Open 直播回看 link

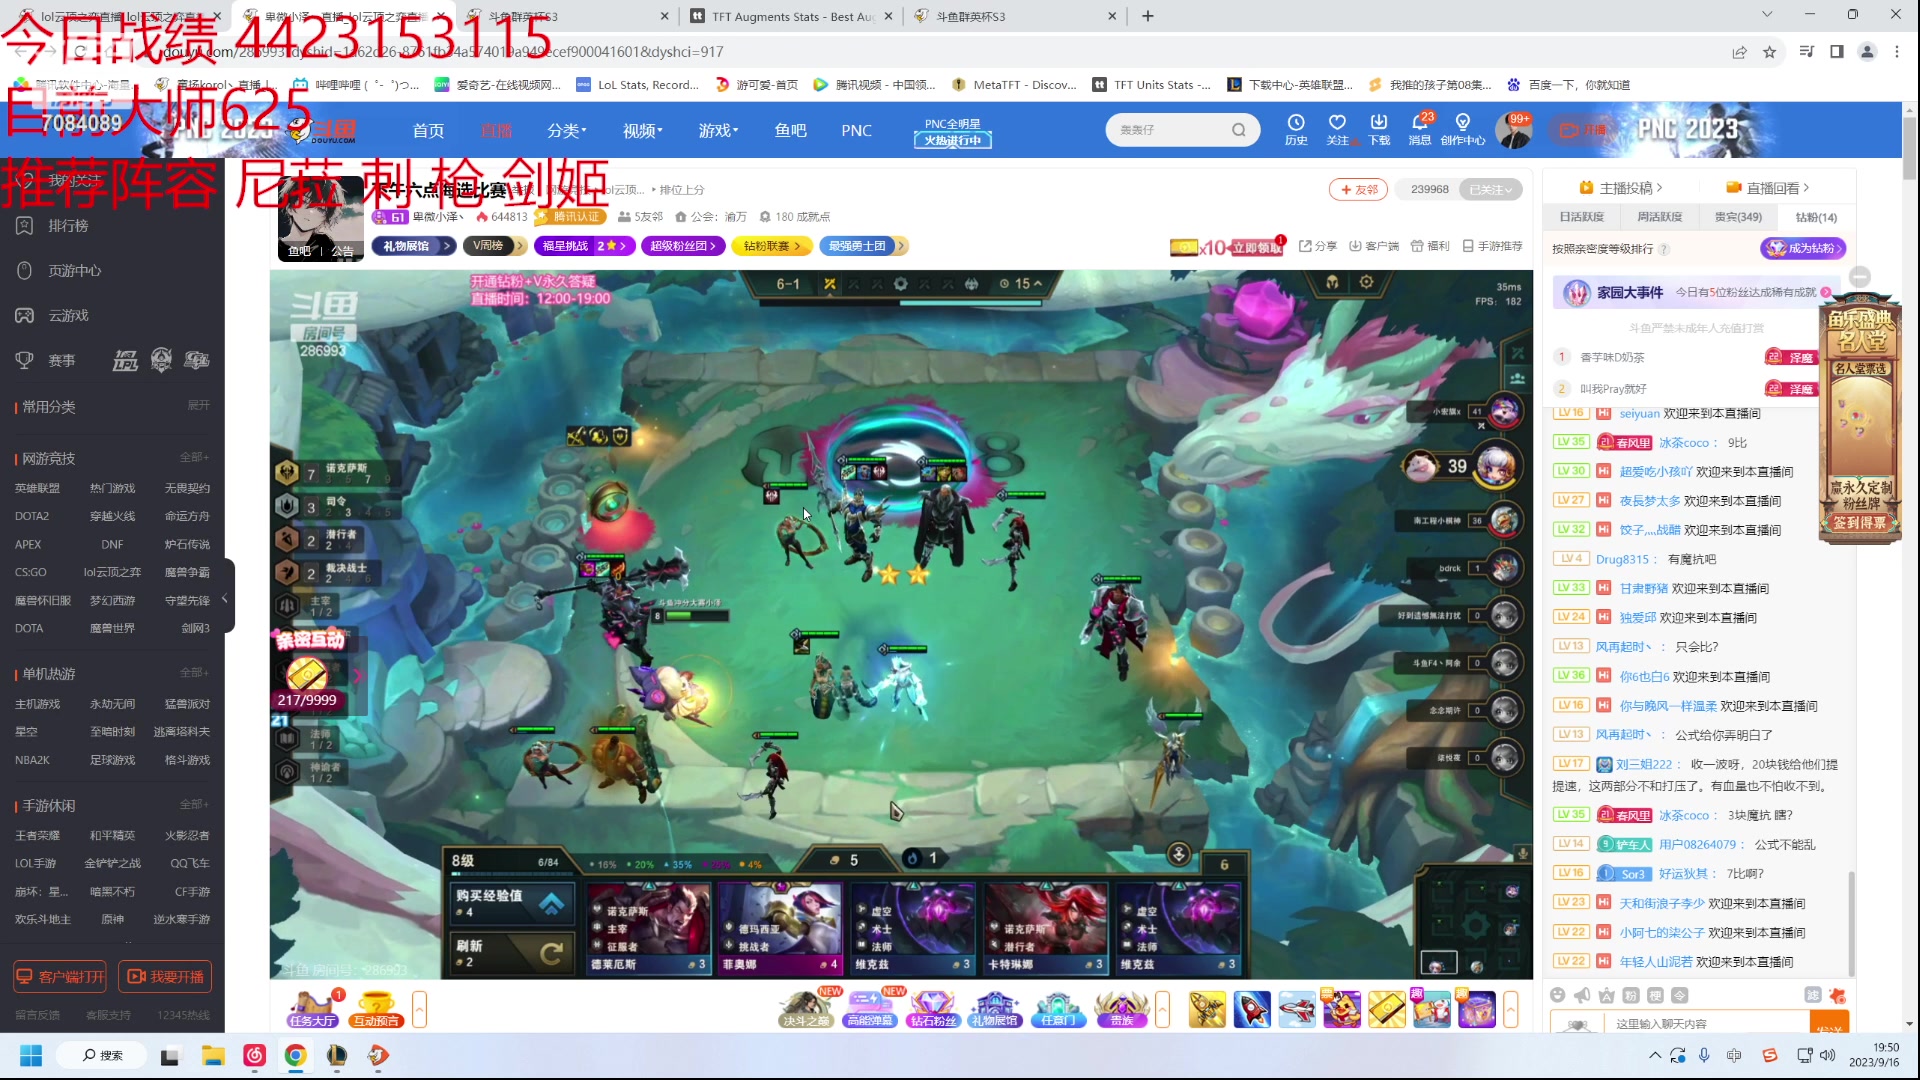[1767, 187]
